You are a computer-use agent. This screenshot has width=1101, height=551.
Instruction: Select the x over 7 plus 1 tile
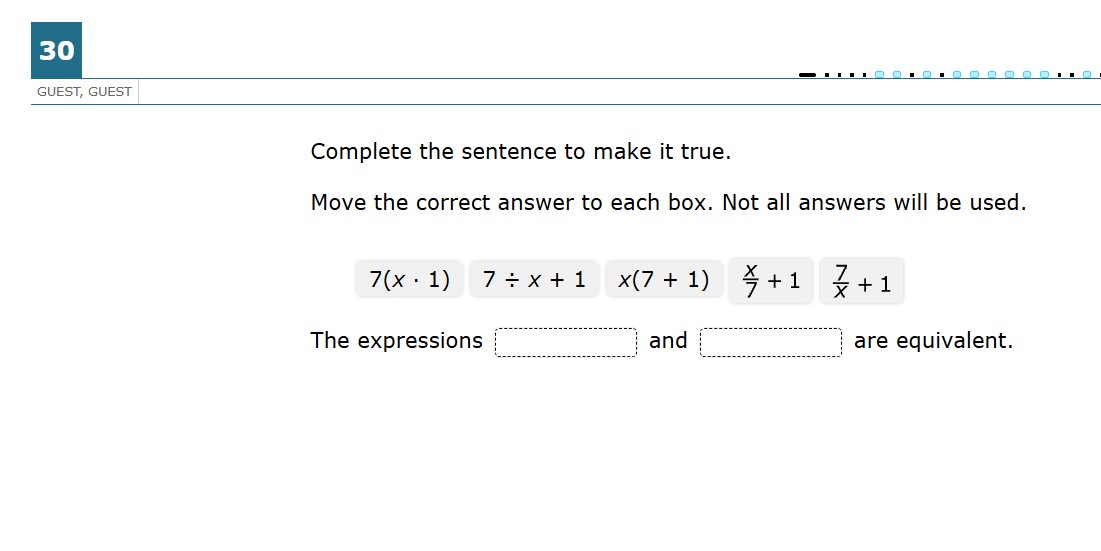[x=771, y=281]
